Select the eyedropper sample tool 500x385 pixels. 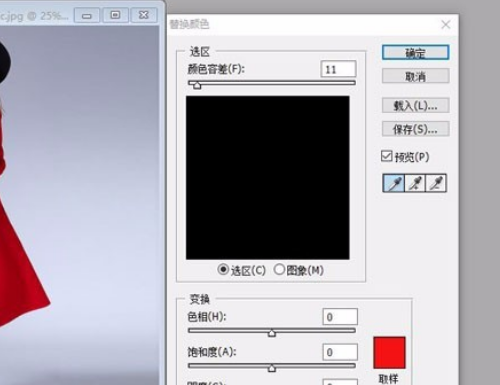coord(393,183)
